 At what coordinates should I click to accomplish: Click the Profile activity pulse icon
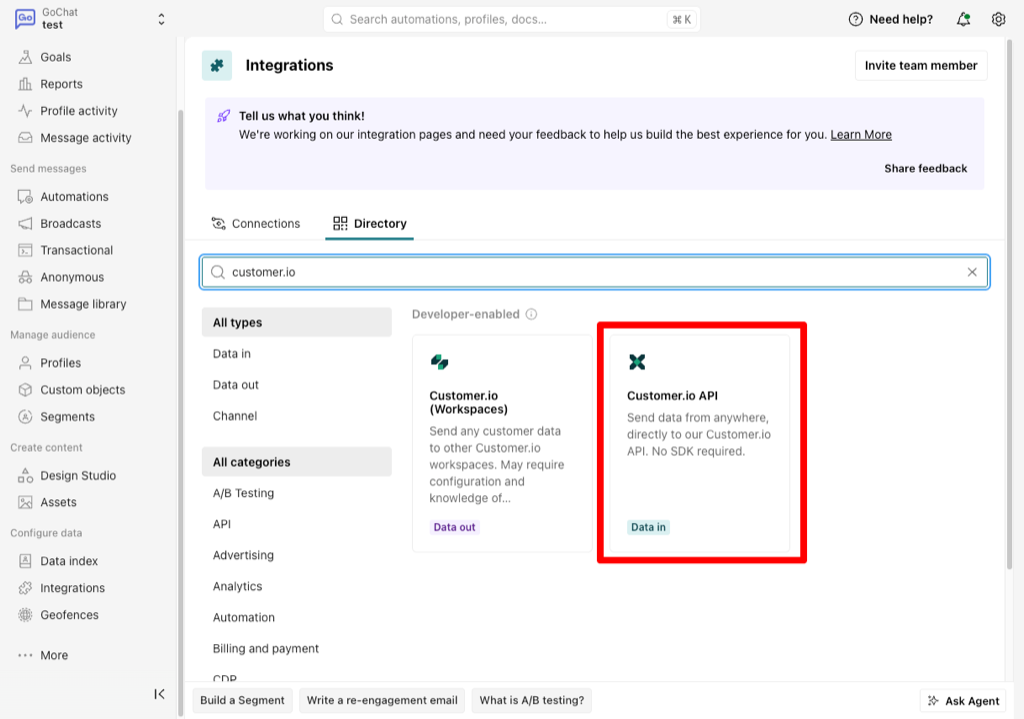coord(25,110)
